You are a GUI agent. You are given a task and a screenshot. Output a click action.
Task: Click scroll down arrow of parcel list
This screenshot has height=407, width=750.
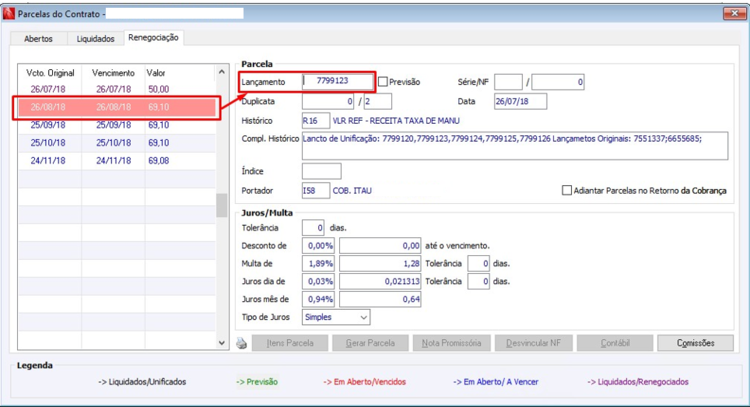[x=221, y=342]
